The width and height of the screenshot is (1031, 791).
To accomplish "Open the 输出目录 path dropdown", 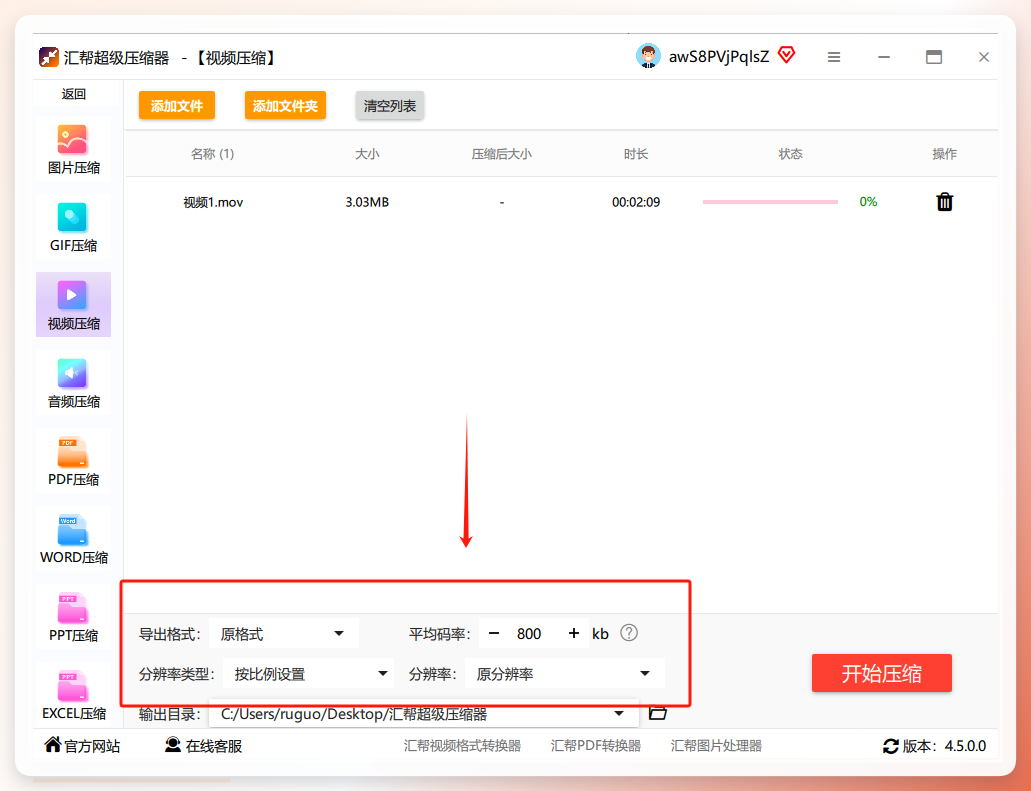I will tap(423, 713).
